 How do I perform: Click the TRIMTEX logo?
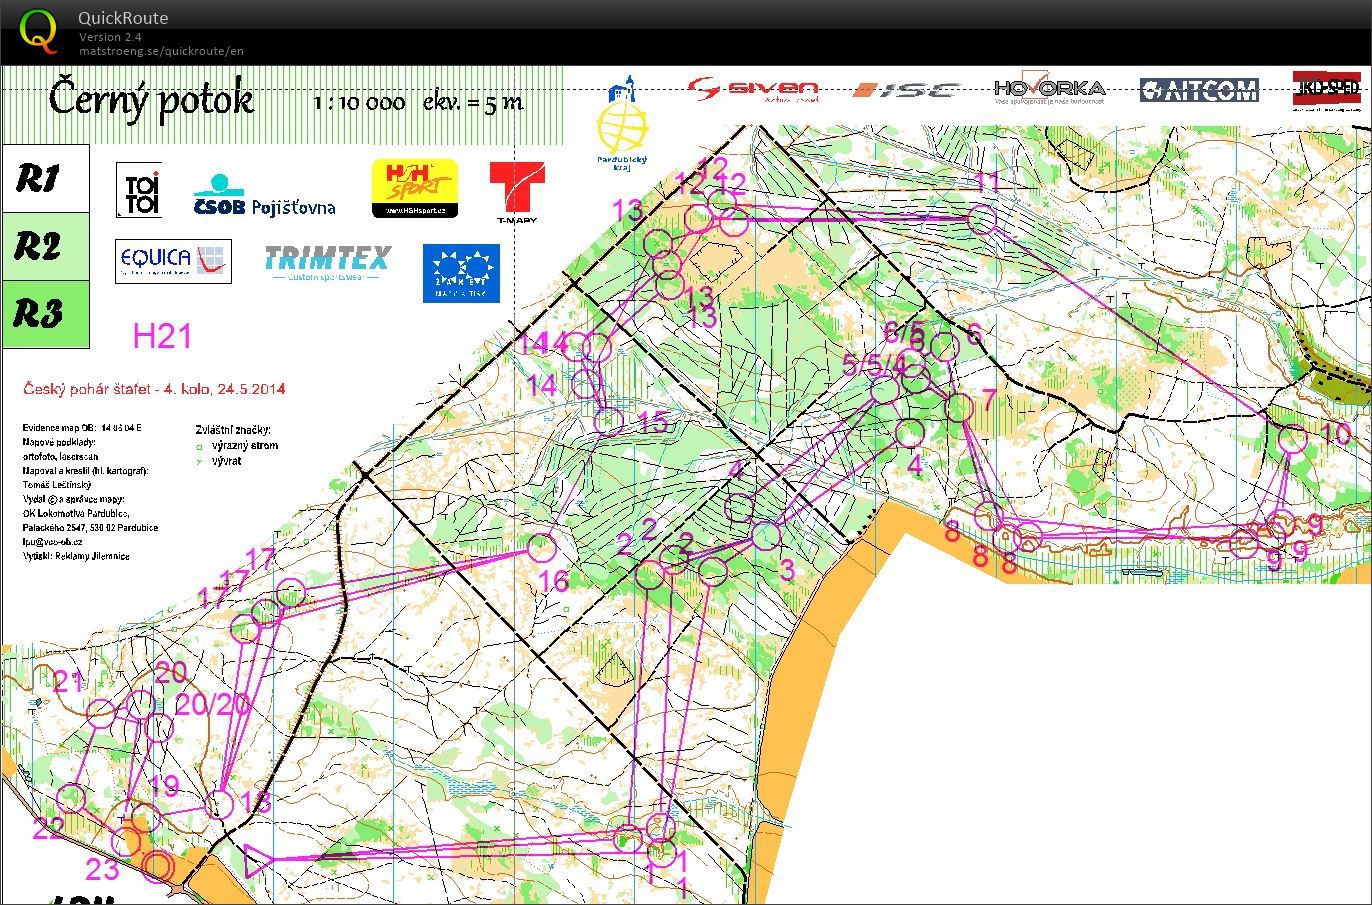327,264
